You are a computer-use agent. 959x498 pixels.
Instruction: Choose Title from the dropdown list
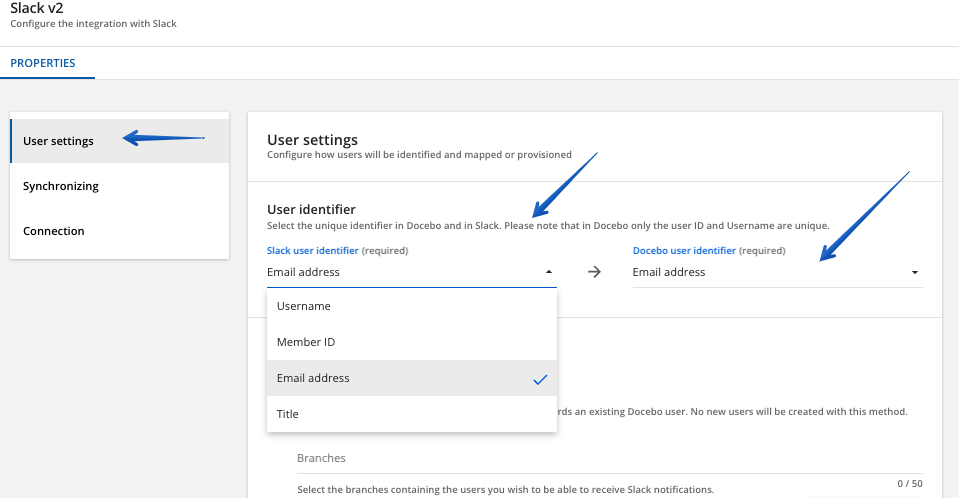[x=412, y=414]
